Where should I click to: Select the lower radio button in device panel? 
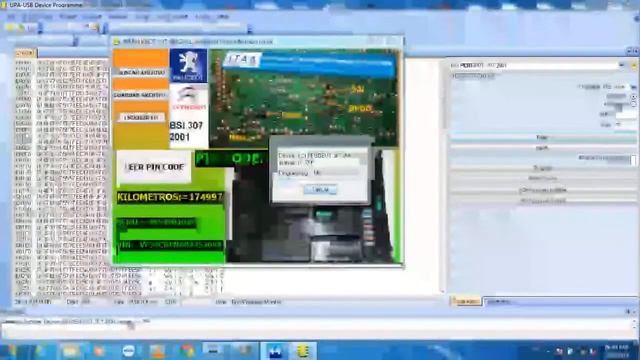633,104
